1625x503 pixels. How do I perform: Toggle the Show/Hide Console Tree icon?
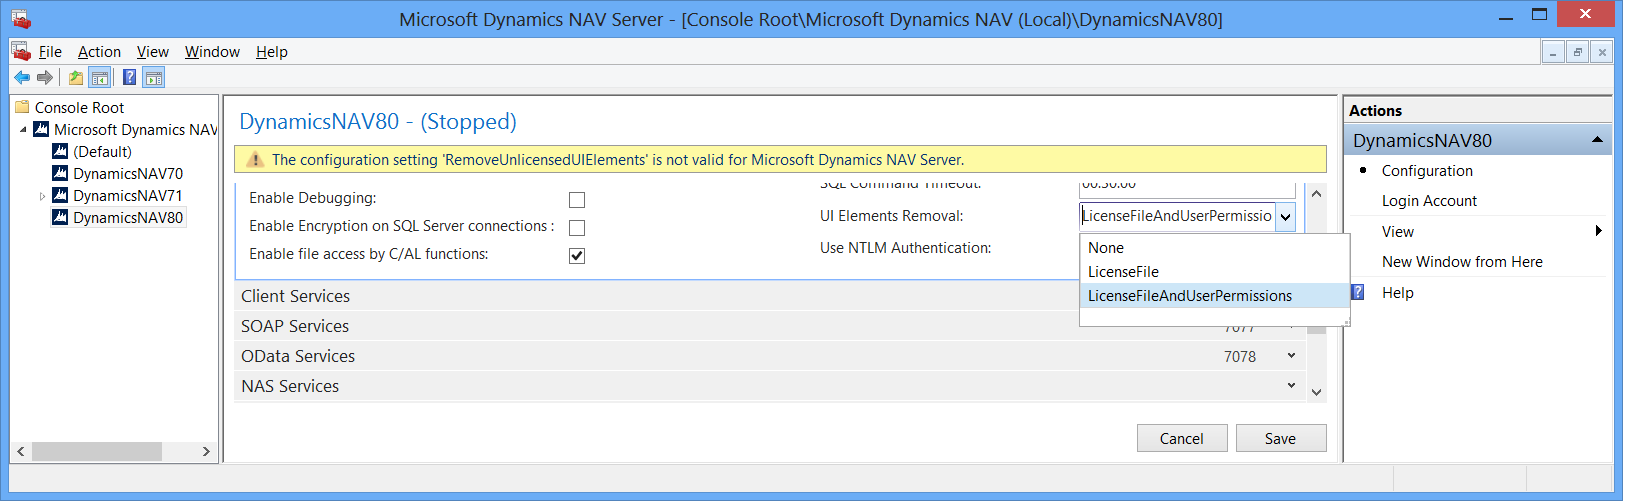pos(100,77)
